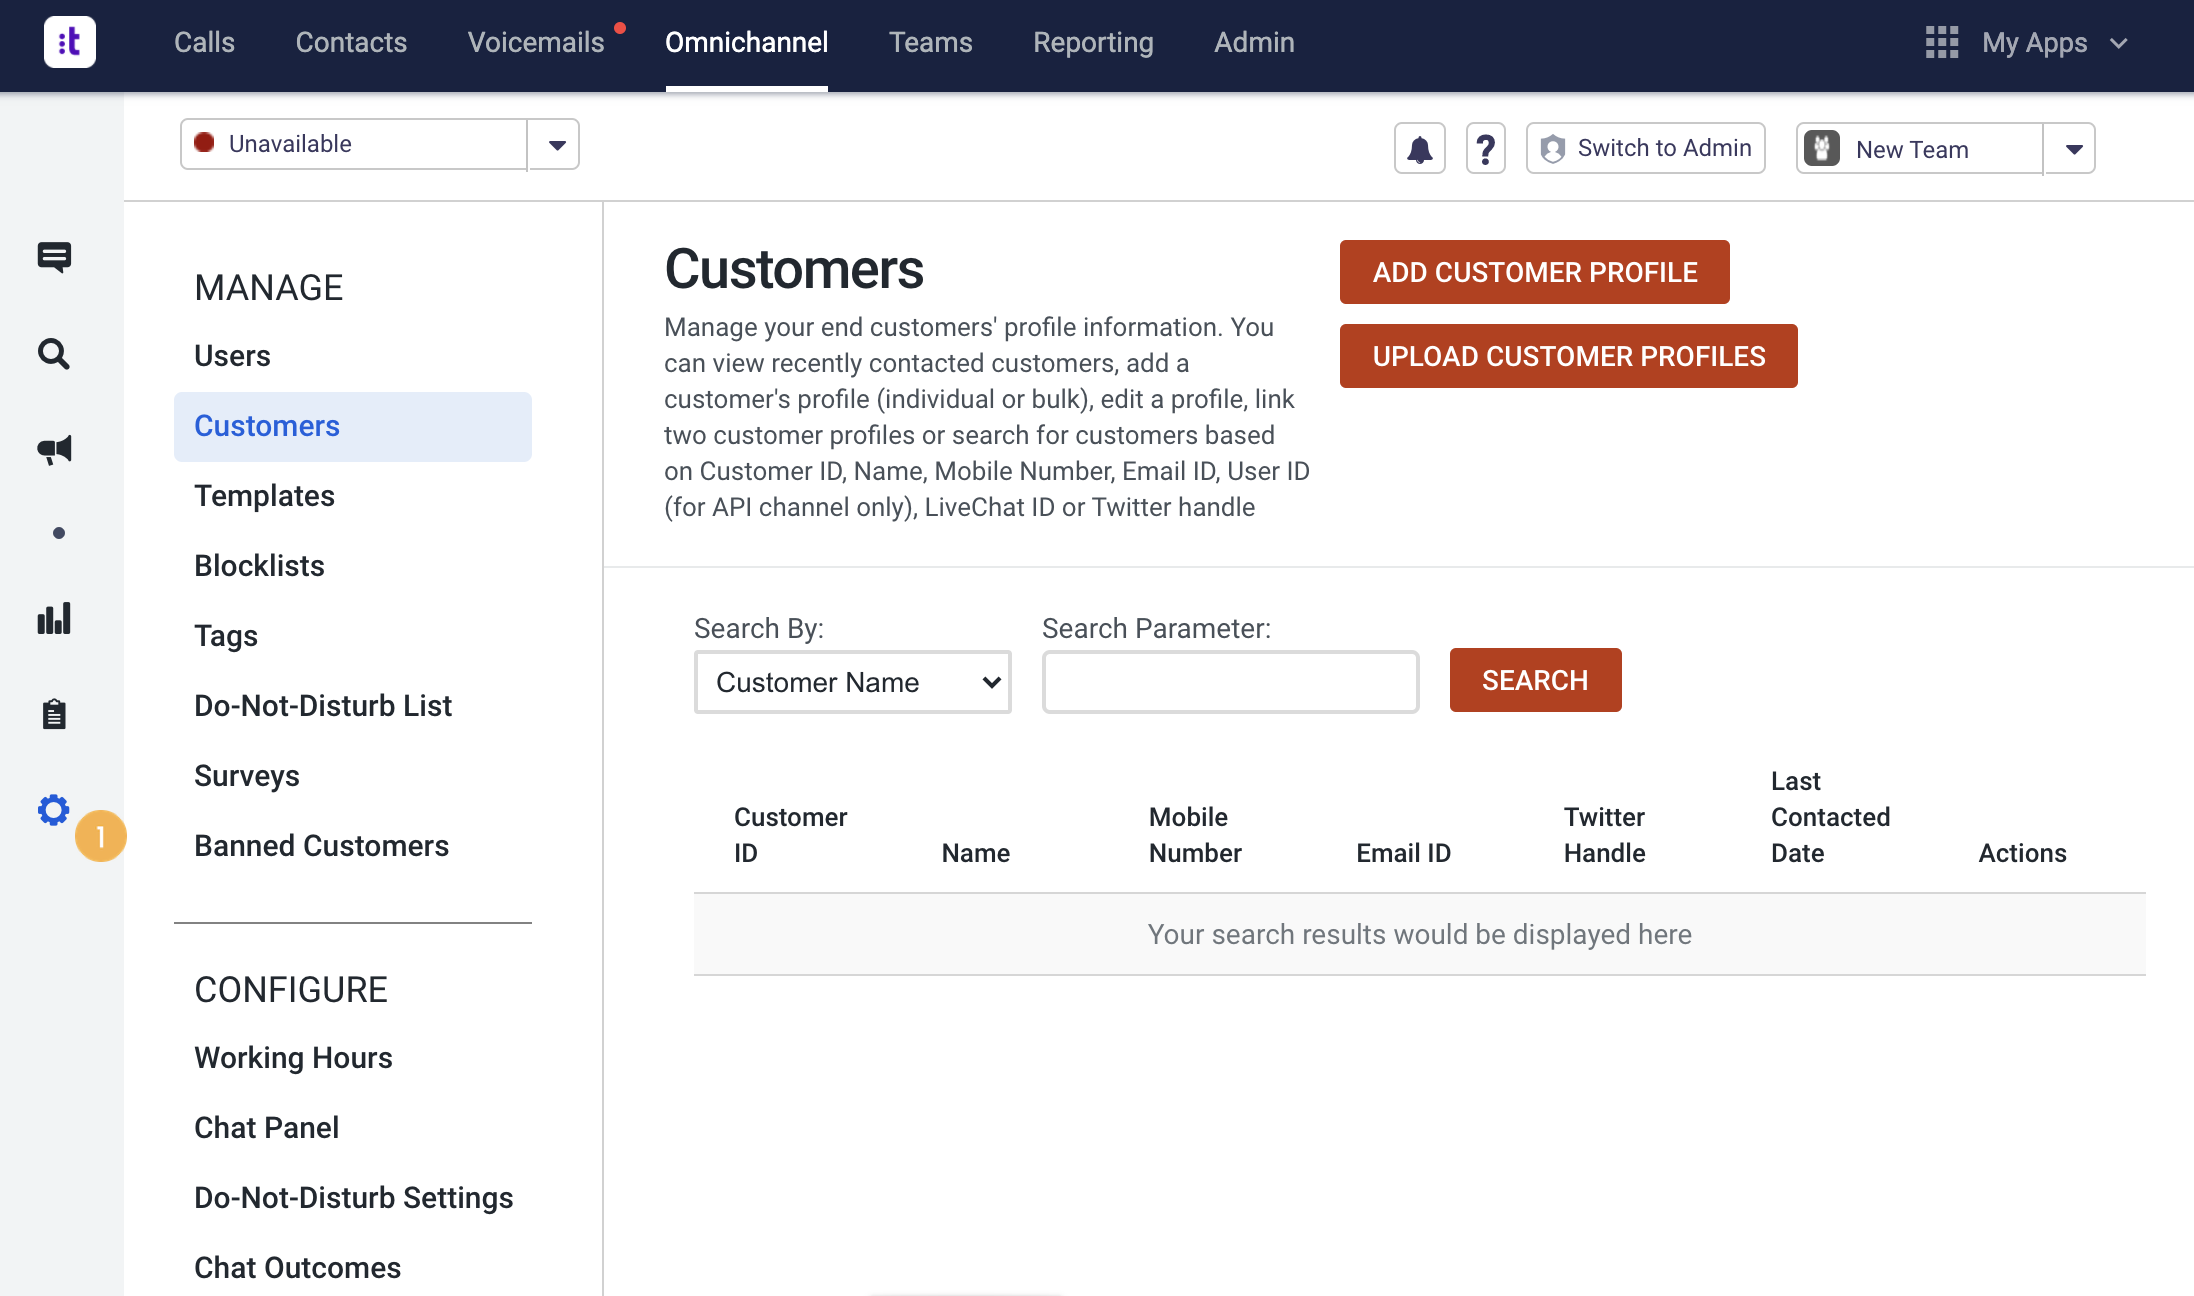Click the New Team avatar icon

click(x=1822, y=148)
